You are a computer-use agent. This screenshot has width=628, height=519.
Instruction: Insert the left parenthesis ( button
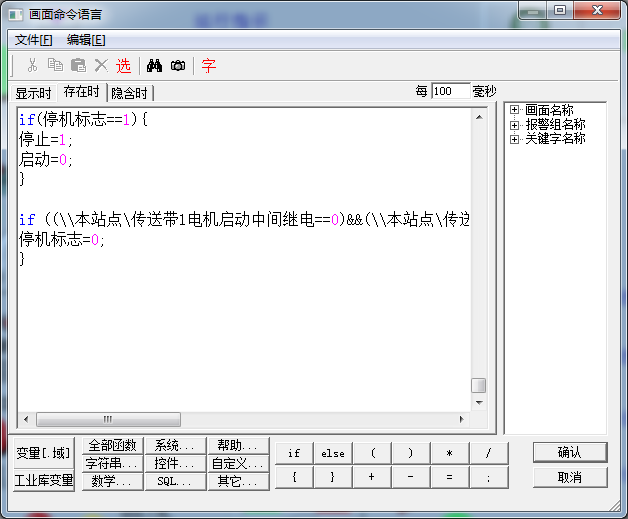click(372, 453)
